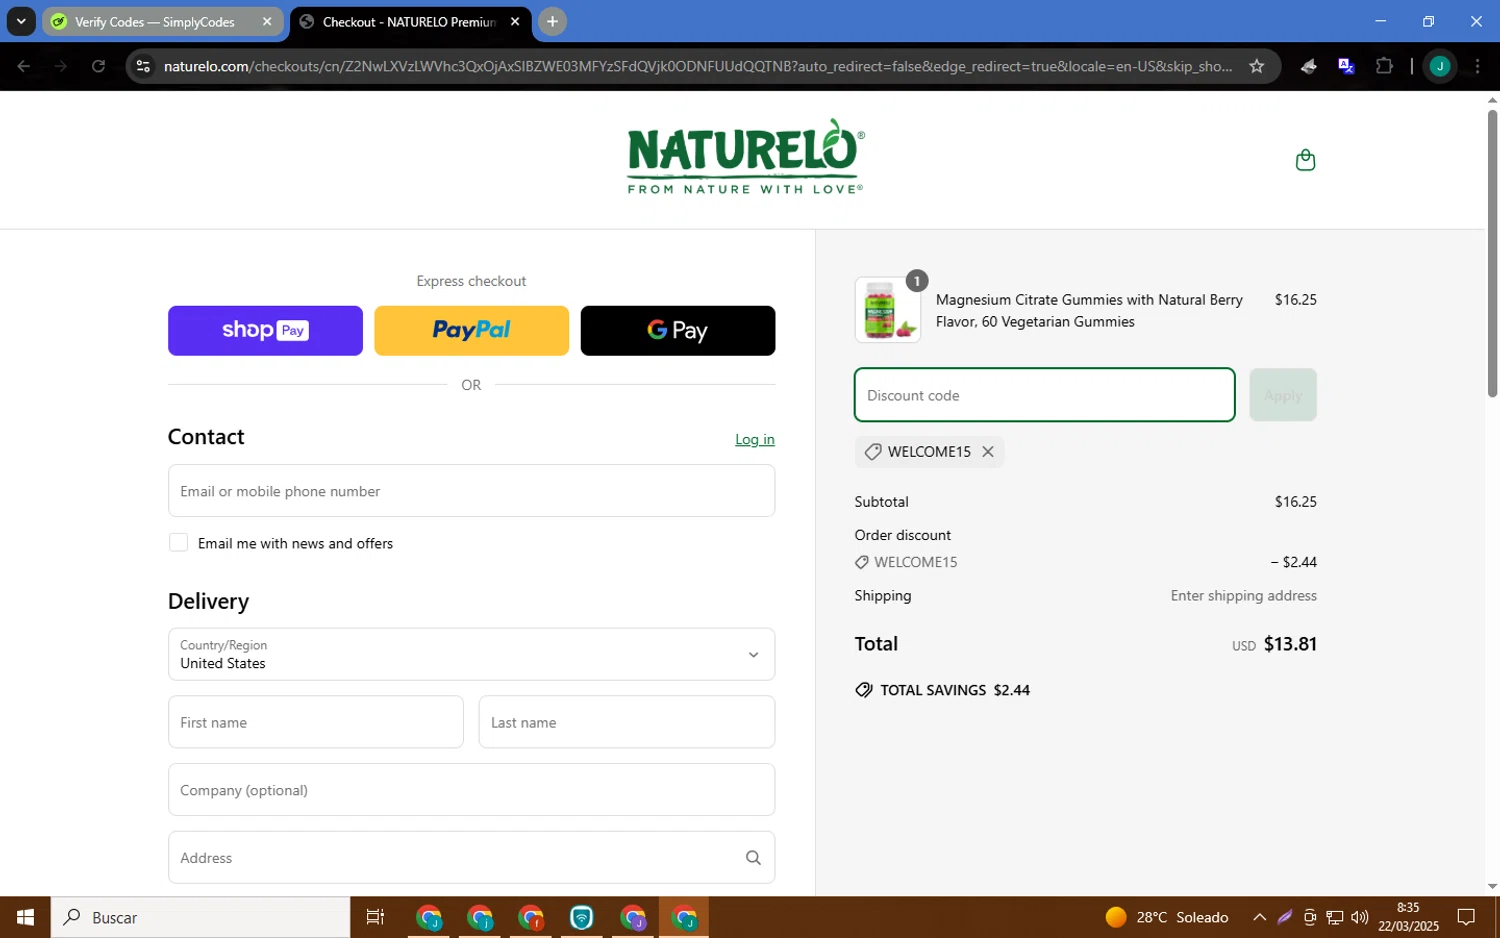Screen dimensions: 1500x938
Task: Open the bird-shaped extension icon in toolbar
Action: point(1308,66)
